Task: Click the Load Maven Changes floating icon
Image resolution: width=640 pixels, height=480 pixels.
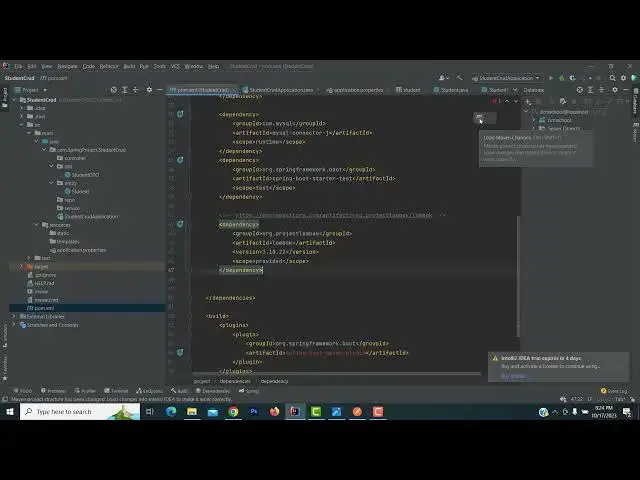Action: tap(479, 118)
